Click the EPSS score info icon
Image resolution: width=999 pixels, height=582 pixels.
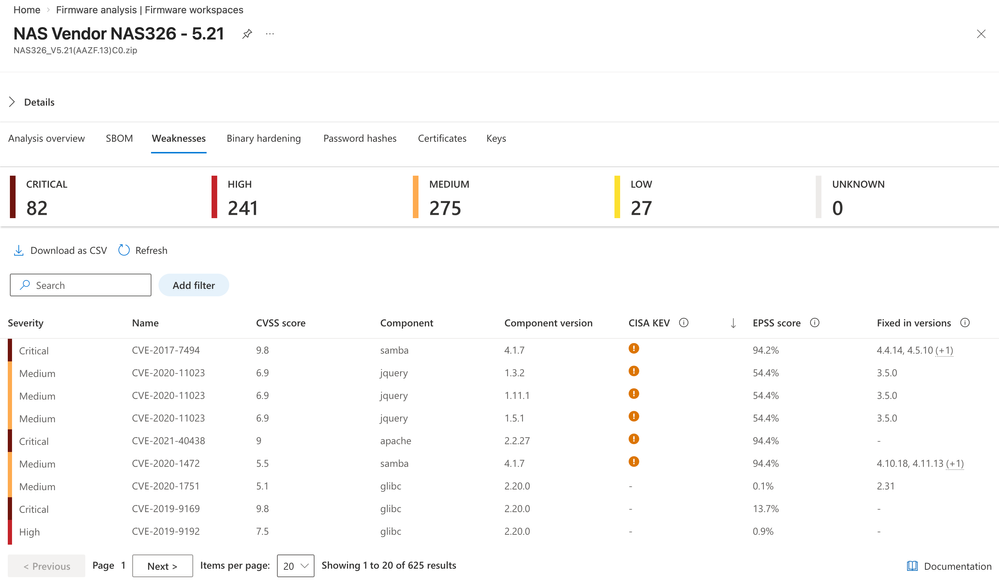[x=814, y=323]
